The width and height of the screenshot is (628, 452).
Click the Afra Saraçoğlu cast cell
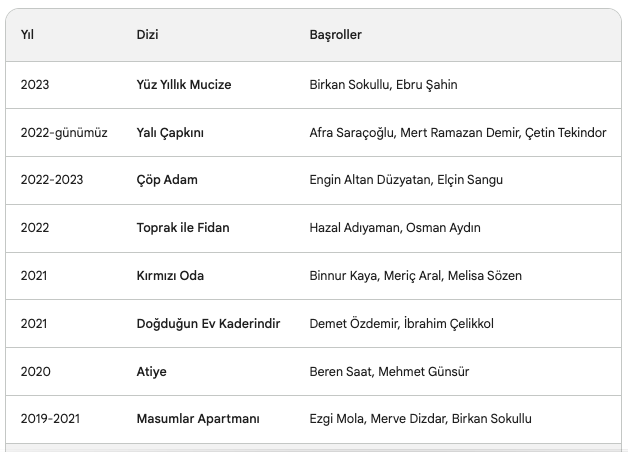point(457,133)
